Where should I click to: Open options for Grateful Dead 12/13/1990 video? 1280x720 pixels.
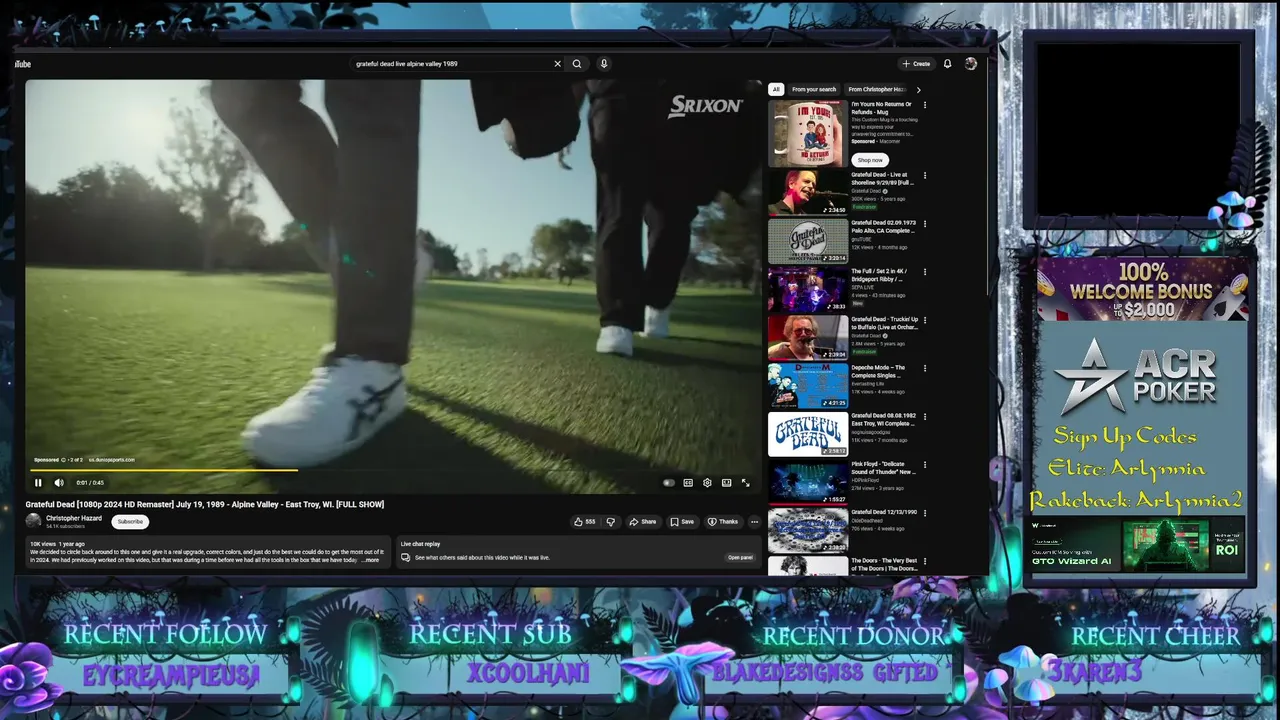click(x=925, y=514)
